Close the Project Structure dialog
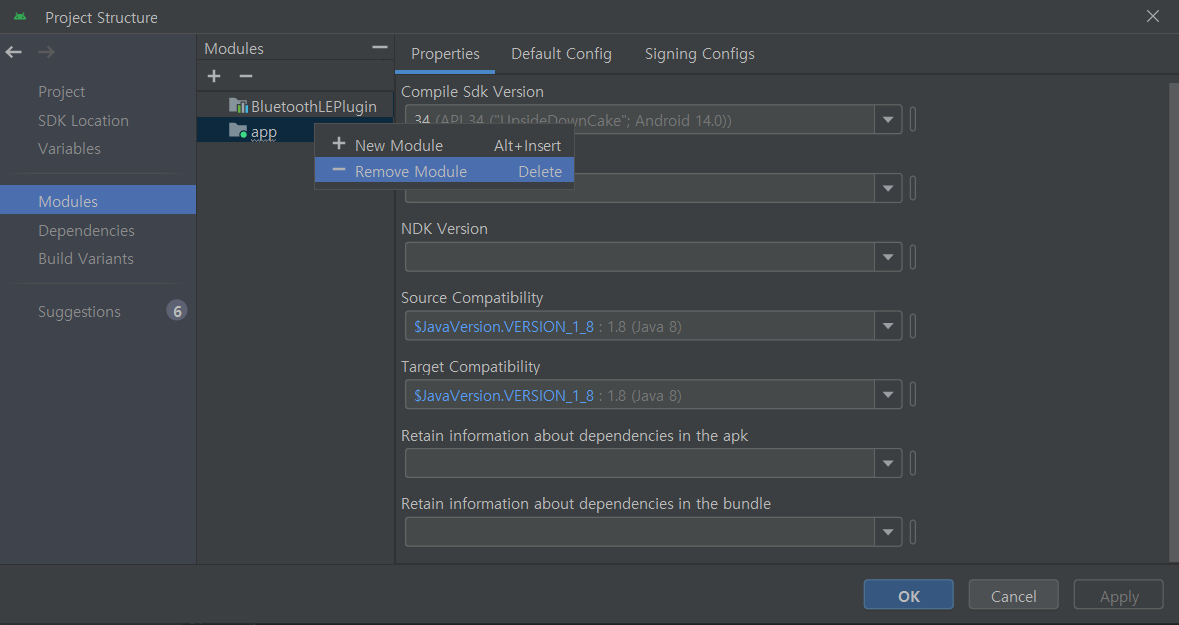Screen dimensions: 1179x625 coord(1153,17)
